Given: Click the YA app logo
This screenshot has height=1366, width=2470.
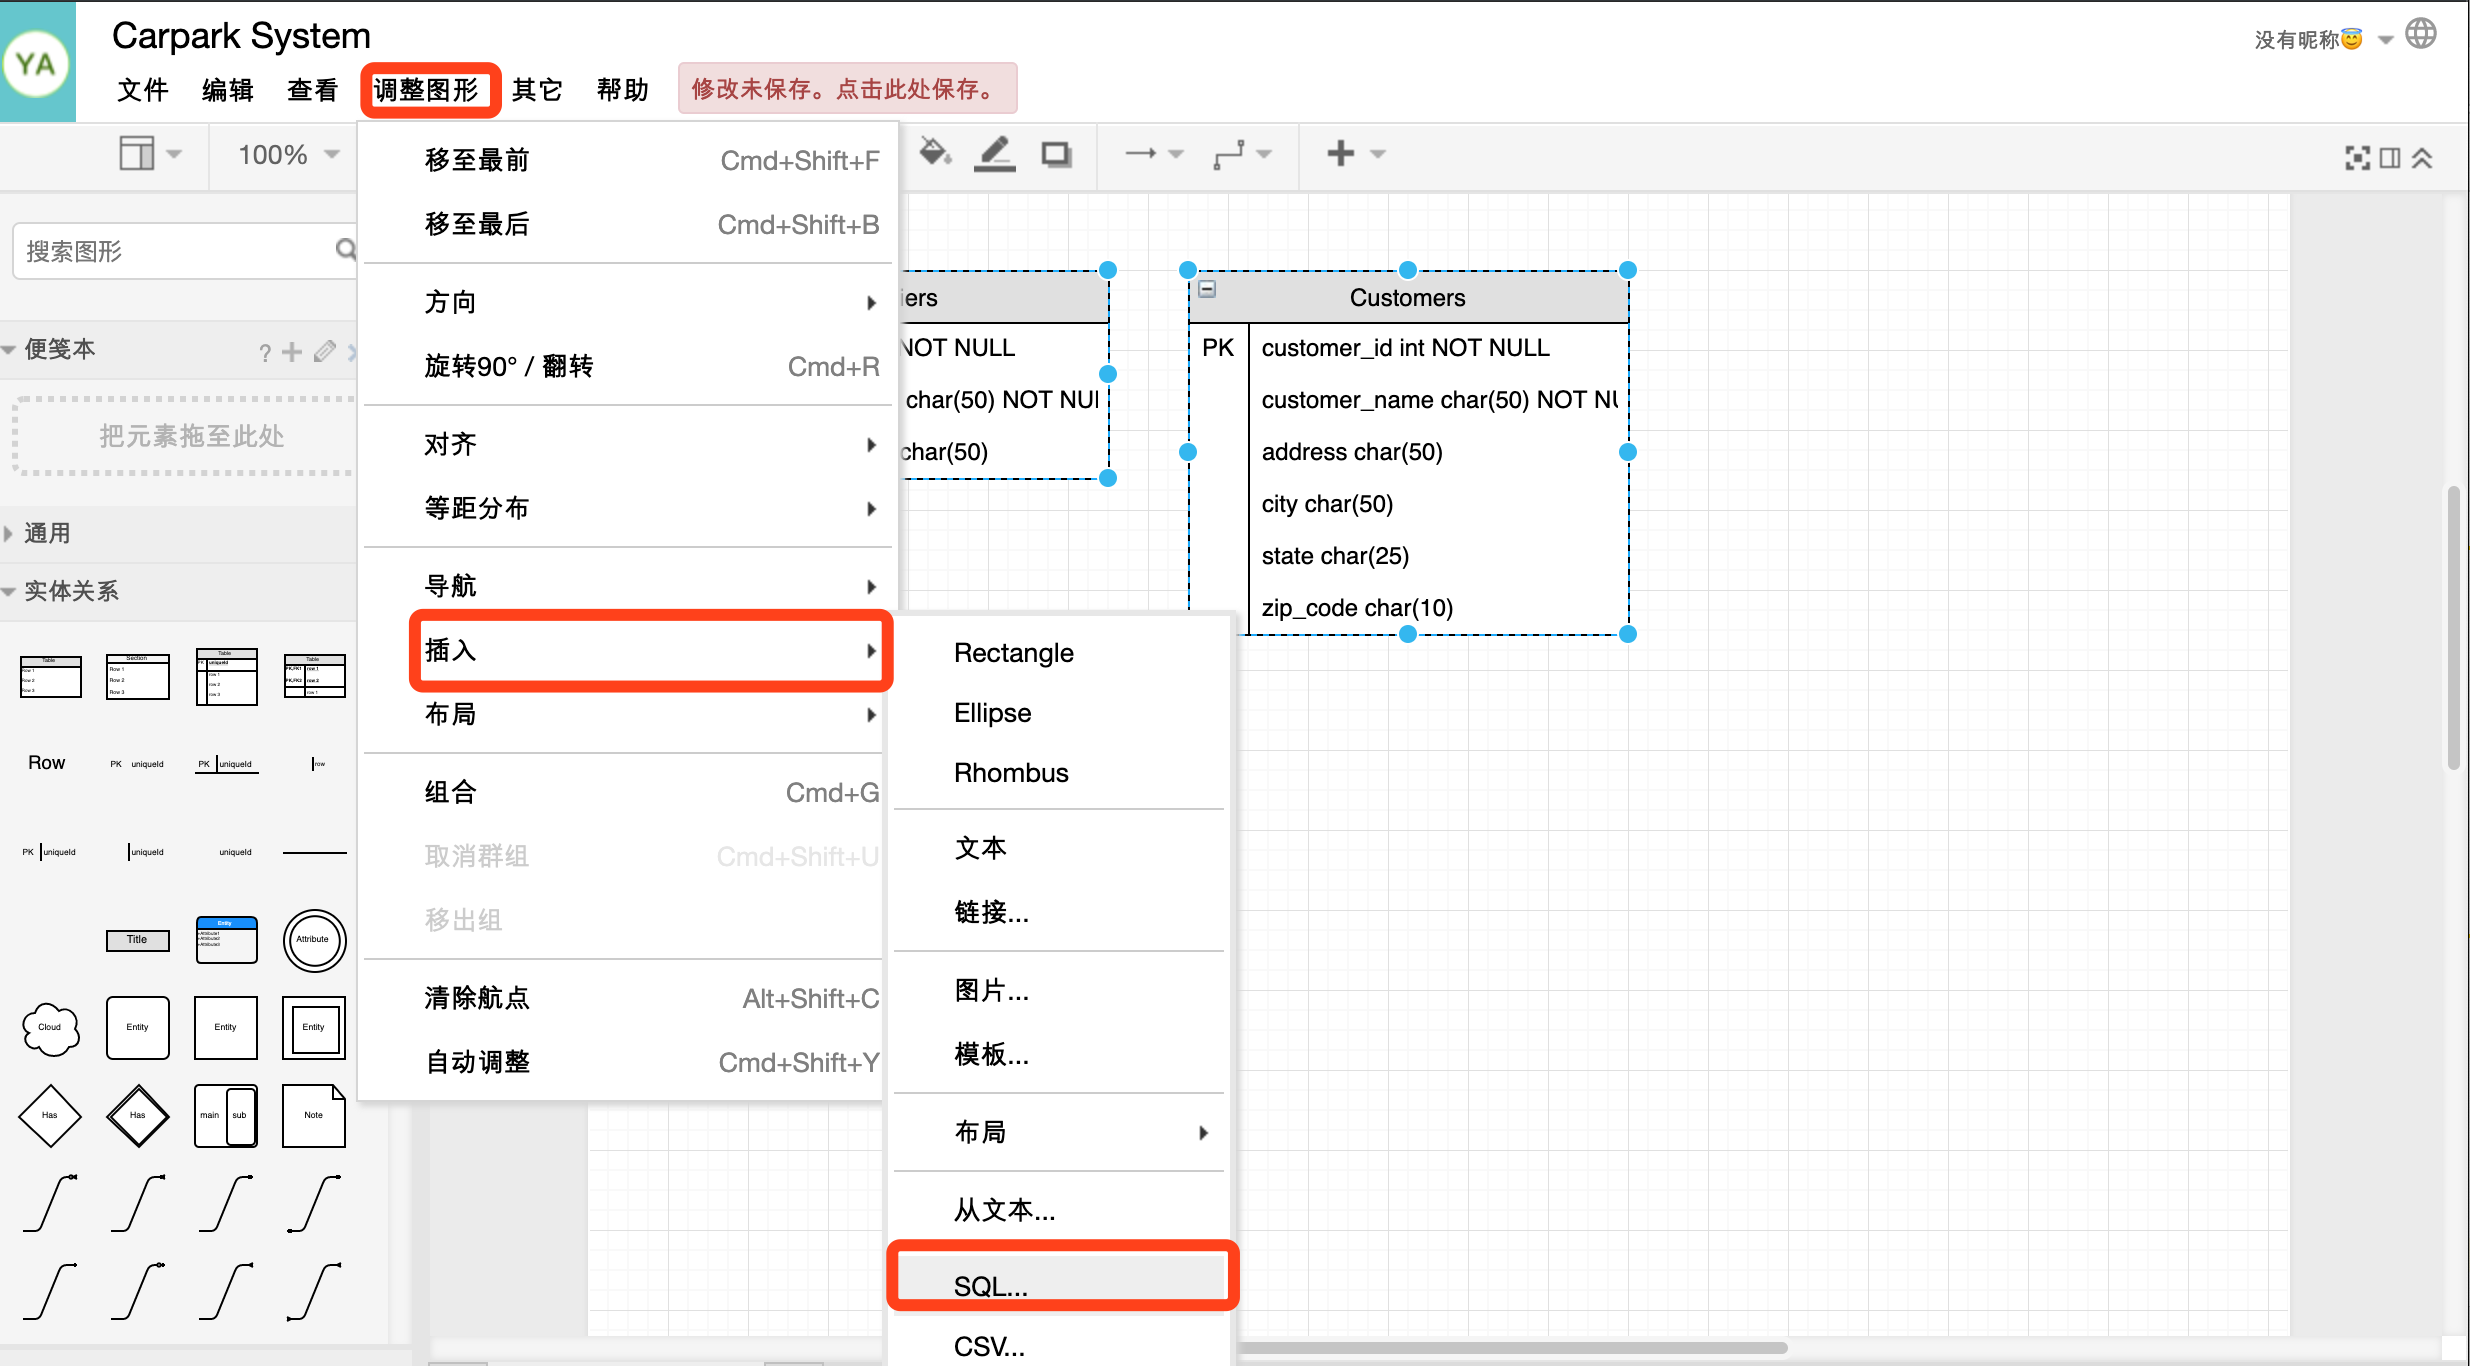Looking at the screenshot, I should pos(36,64).
